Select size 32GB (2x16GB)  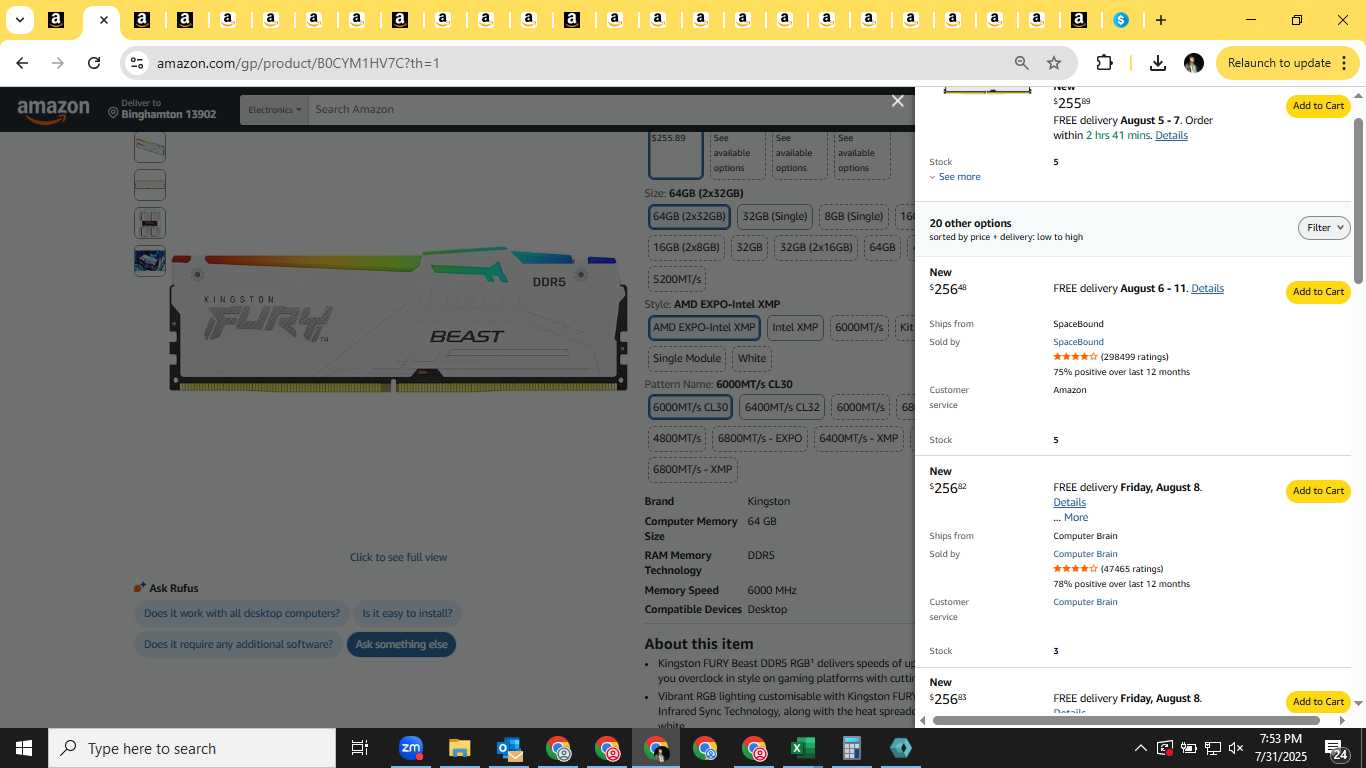(816, 248)
